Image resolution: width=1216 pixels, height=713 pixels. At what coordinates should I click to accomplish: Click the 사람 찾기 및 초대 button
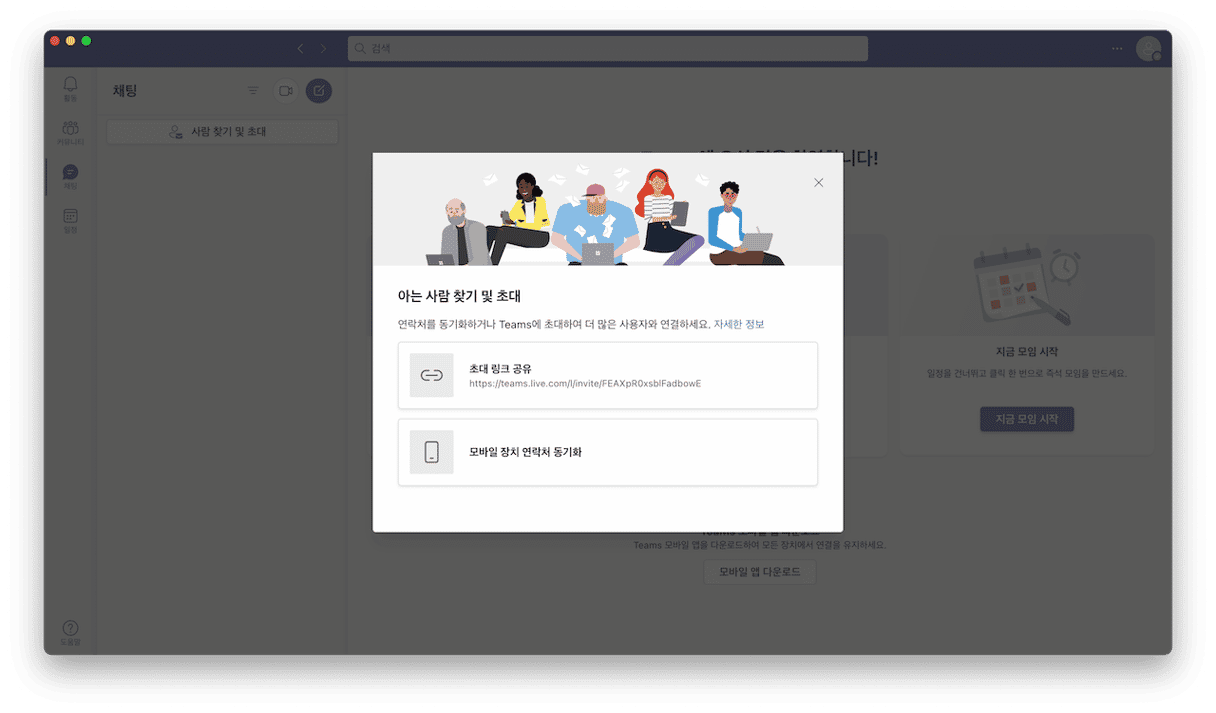click(222, 132)
